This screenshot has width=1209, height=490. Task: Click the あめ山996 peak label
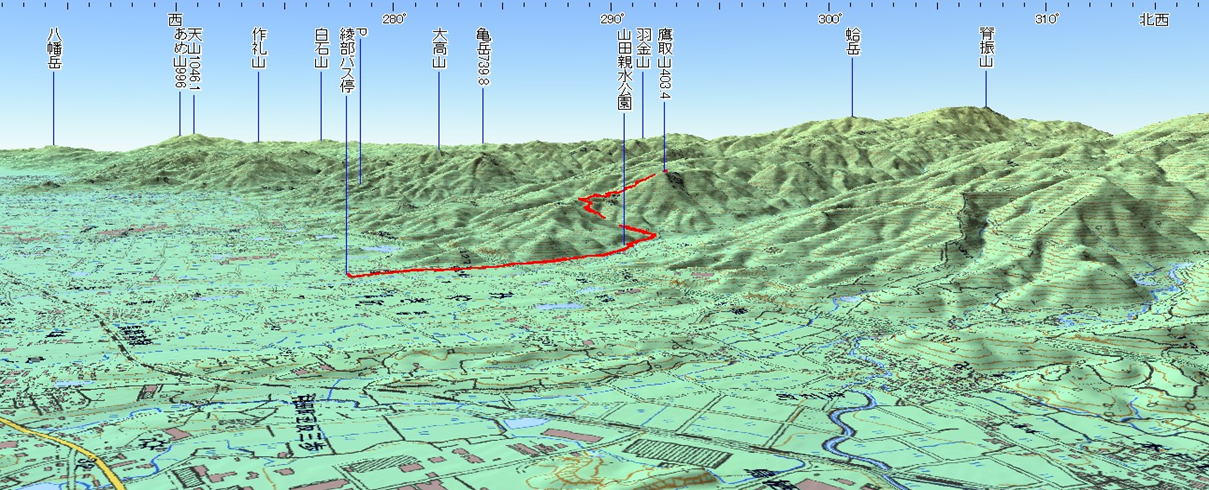point(180,62)
